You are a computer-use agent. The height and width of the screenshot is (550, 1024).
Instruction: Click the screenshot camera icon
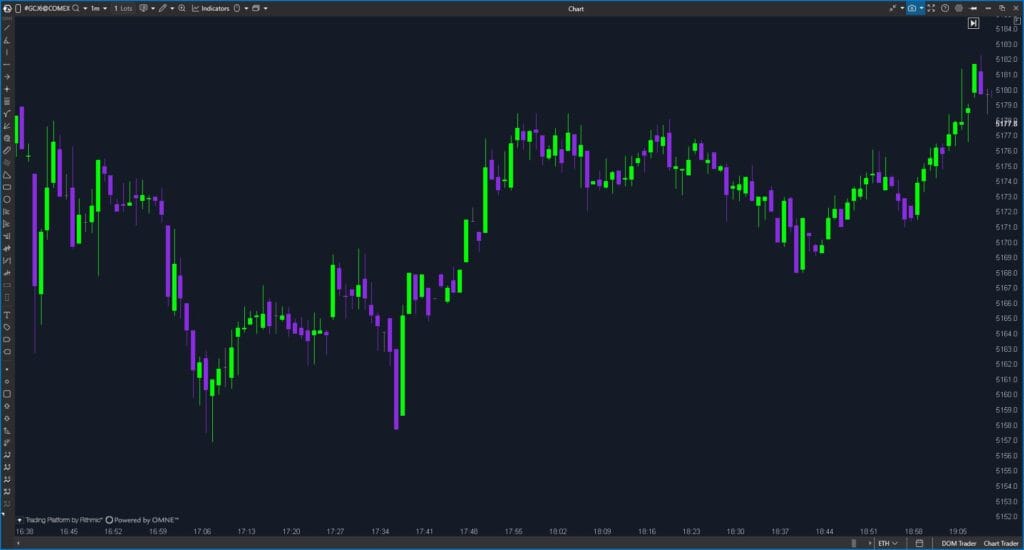(911, 8)
